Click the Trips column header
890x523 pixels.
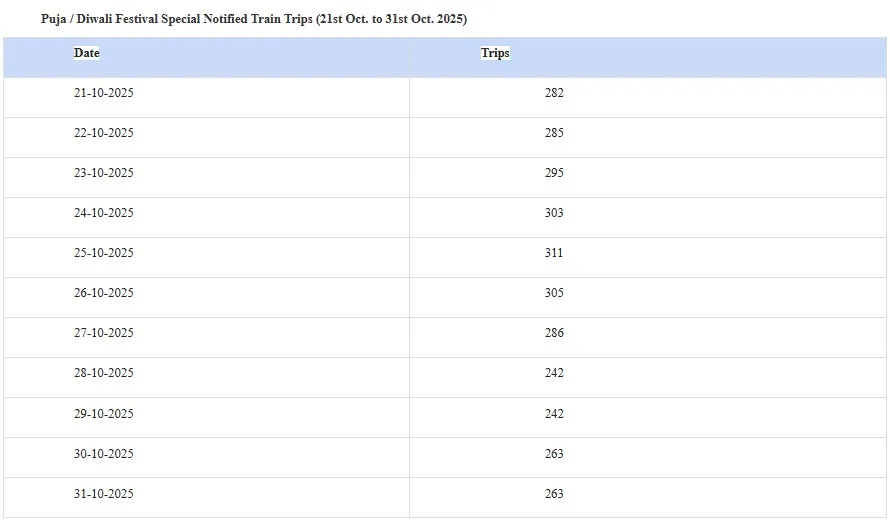point(495,53)
